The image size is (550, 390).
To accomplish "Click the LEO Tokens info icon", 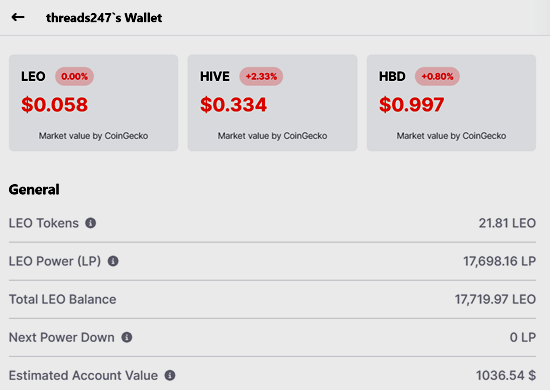I will coord(90,223).
